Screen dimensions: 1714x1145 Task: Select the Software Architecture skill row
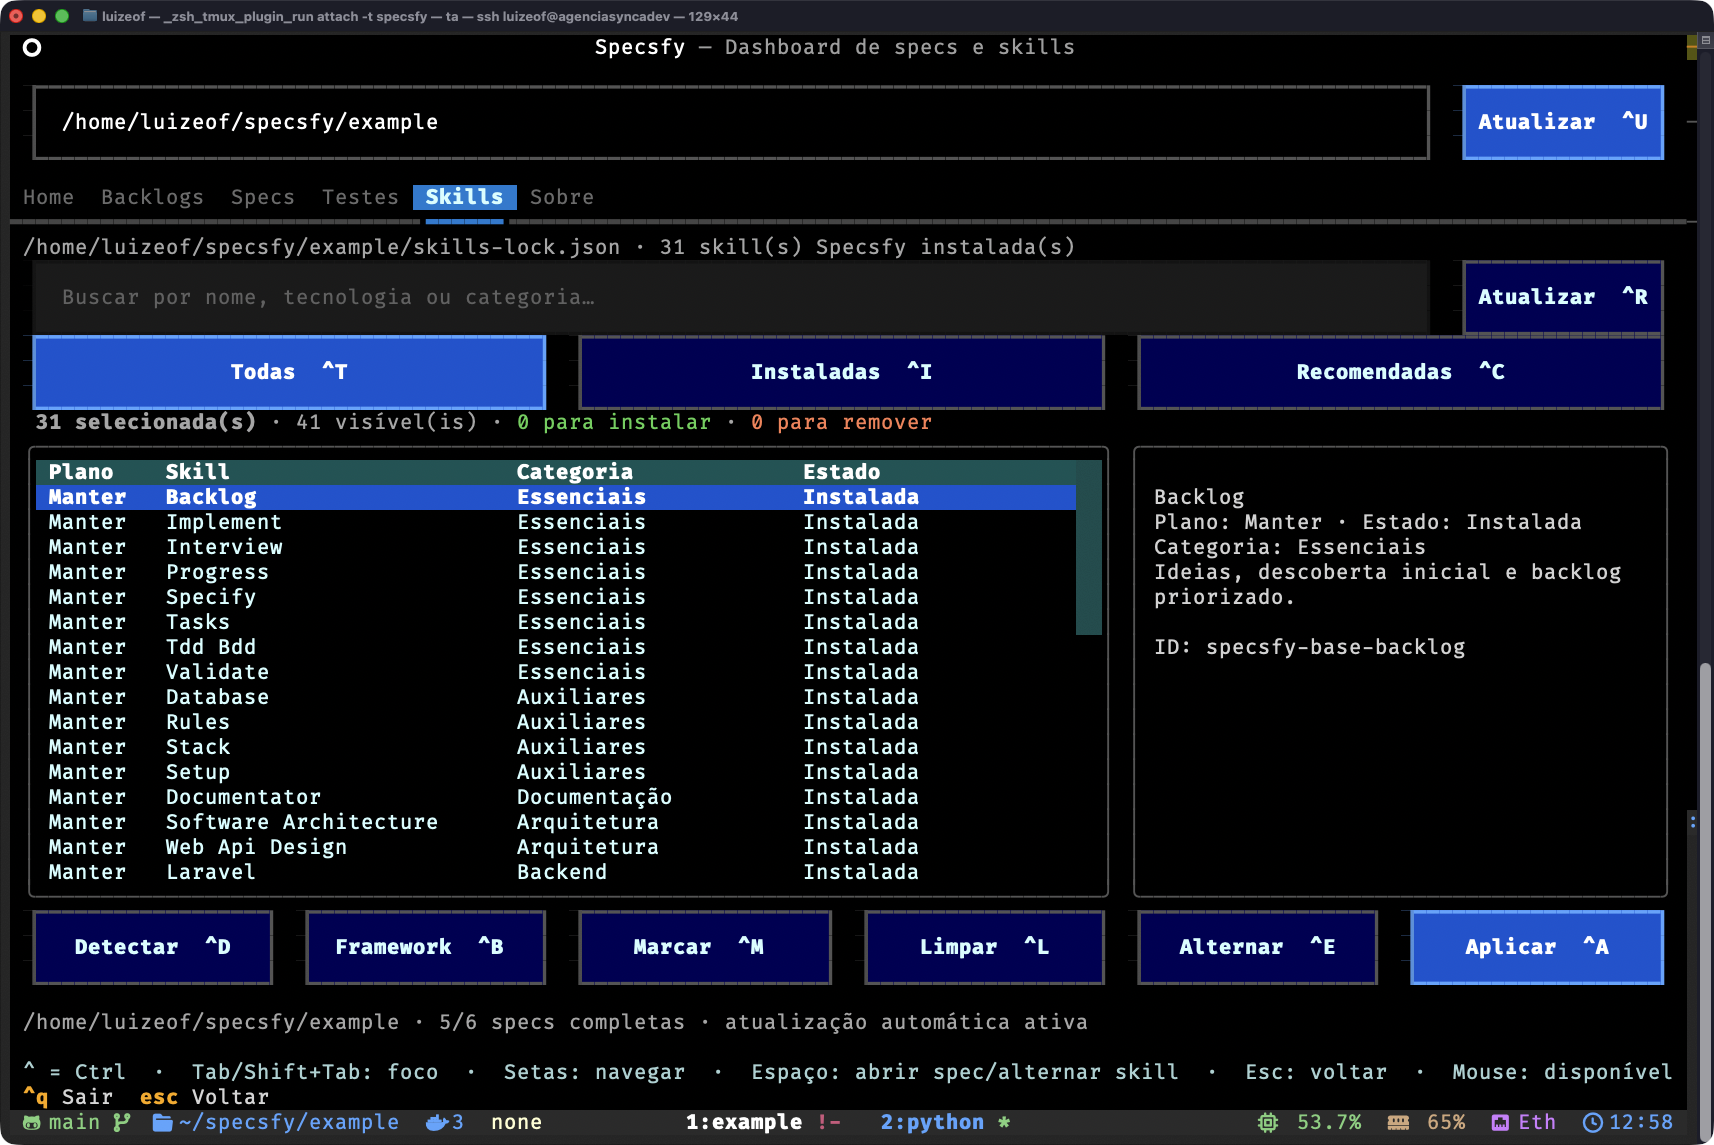[556, 822]
